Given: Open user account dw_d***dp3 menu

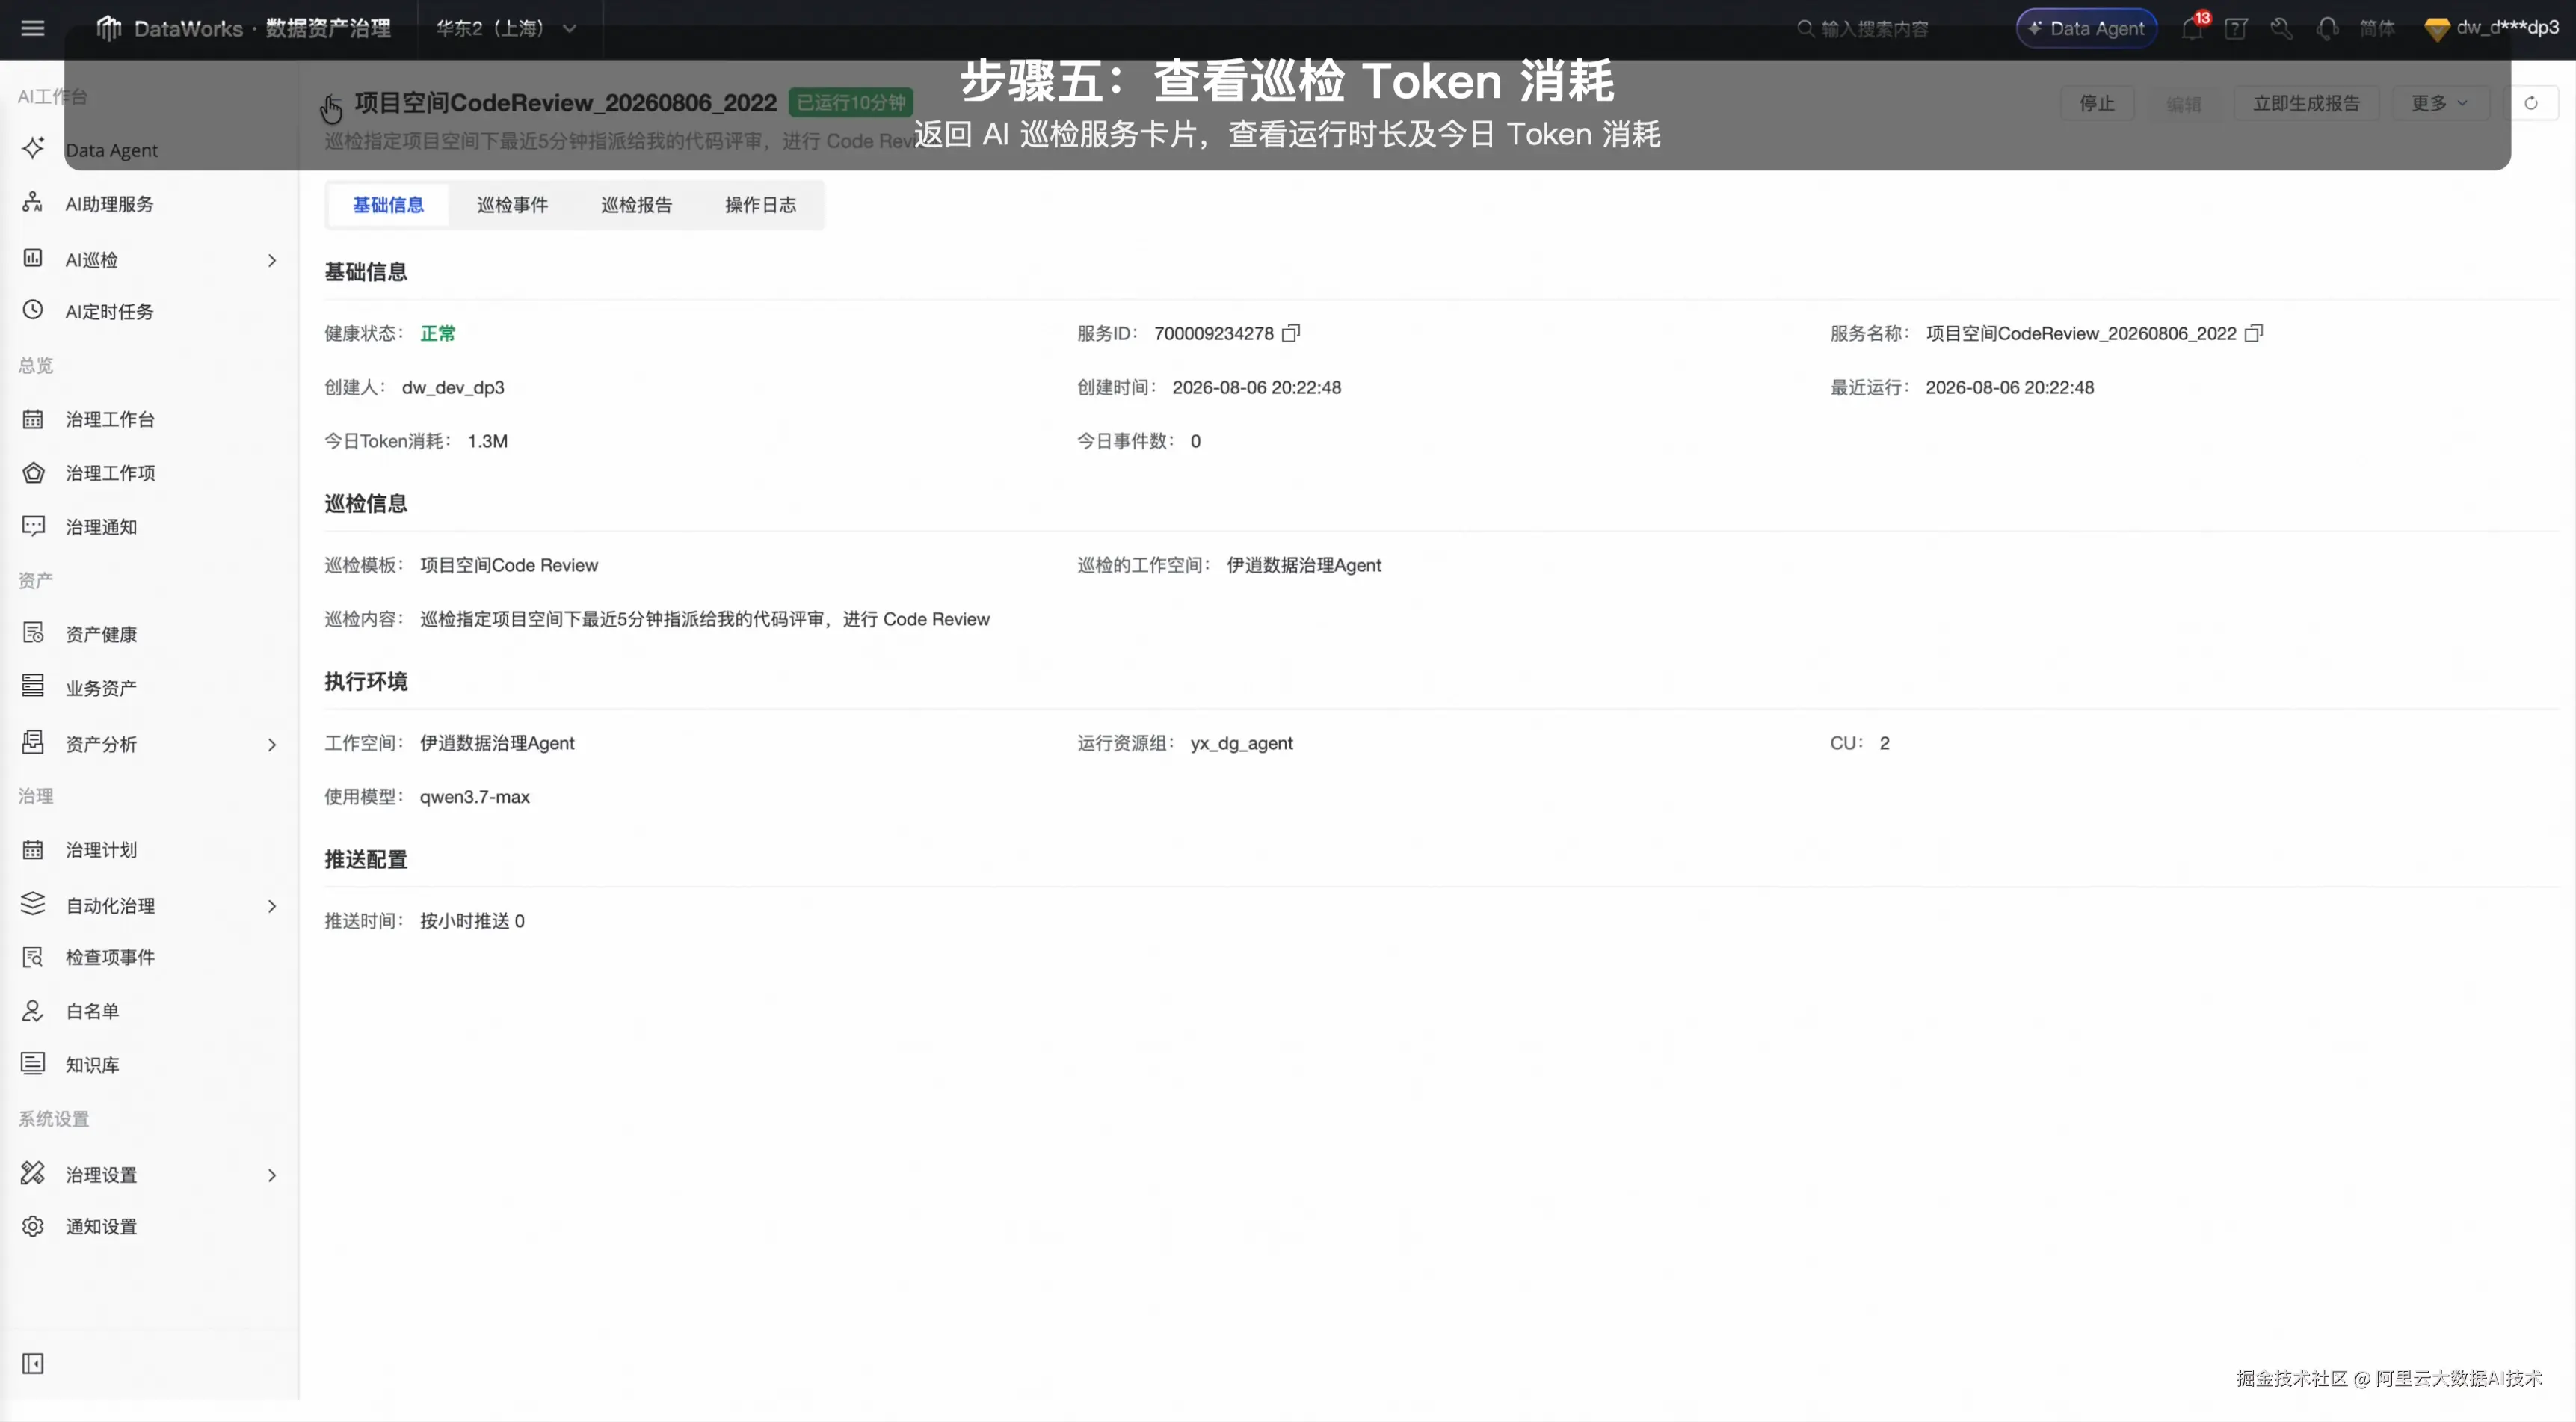Looking at the screenshot, I should [x=2491, y=28].
